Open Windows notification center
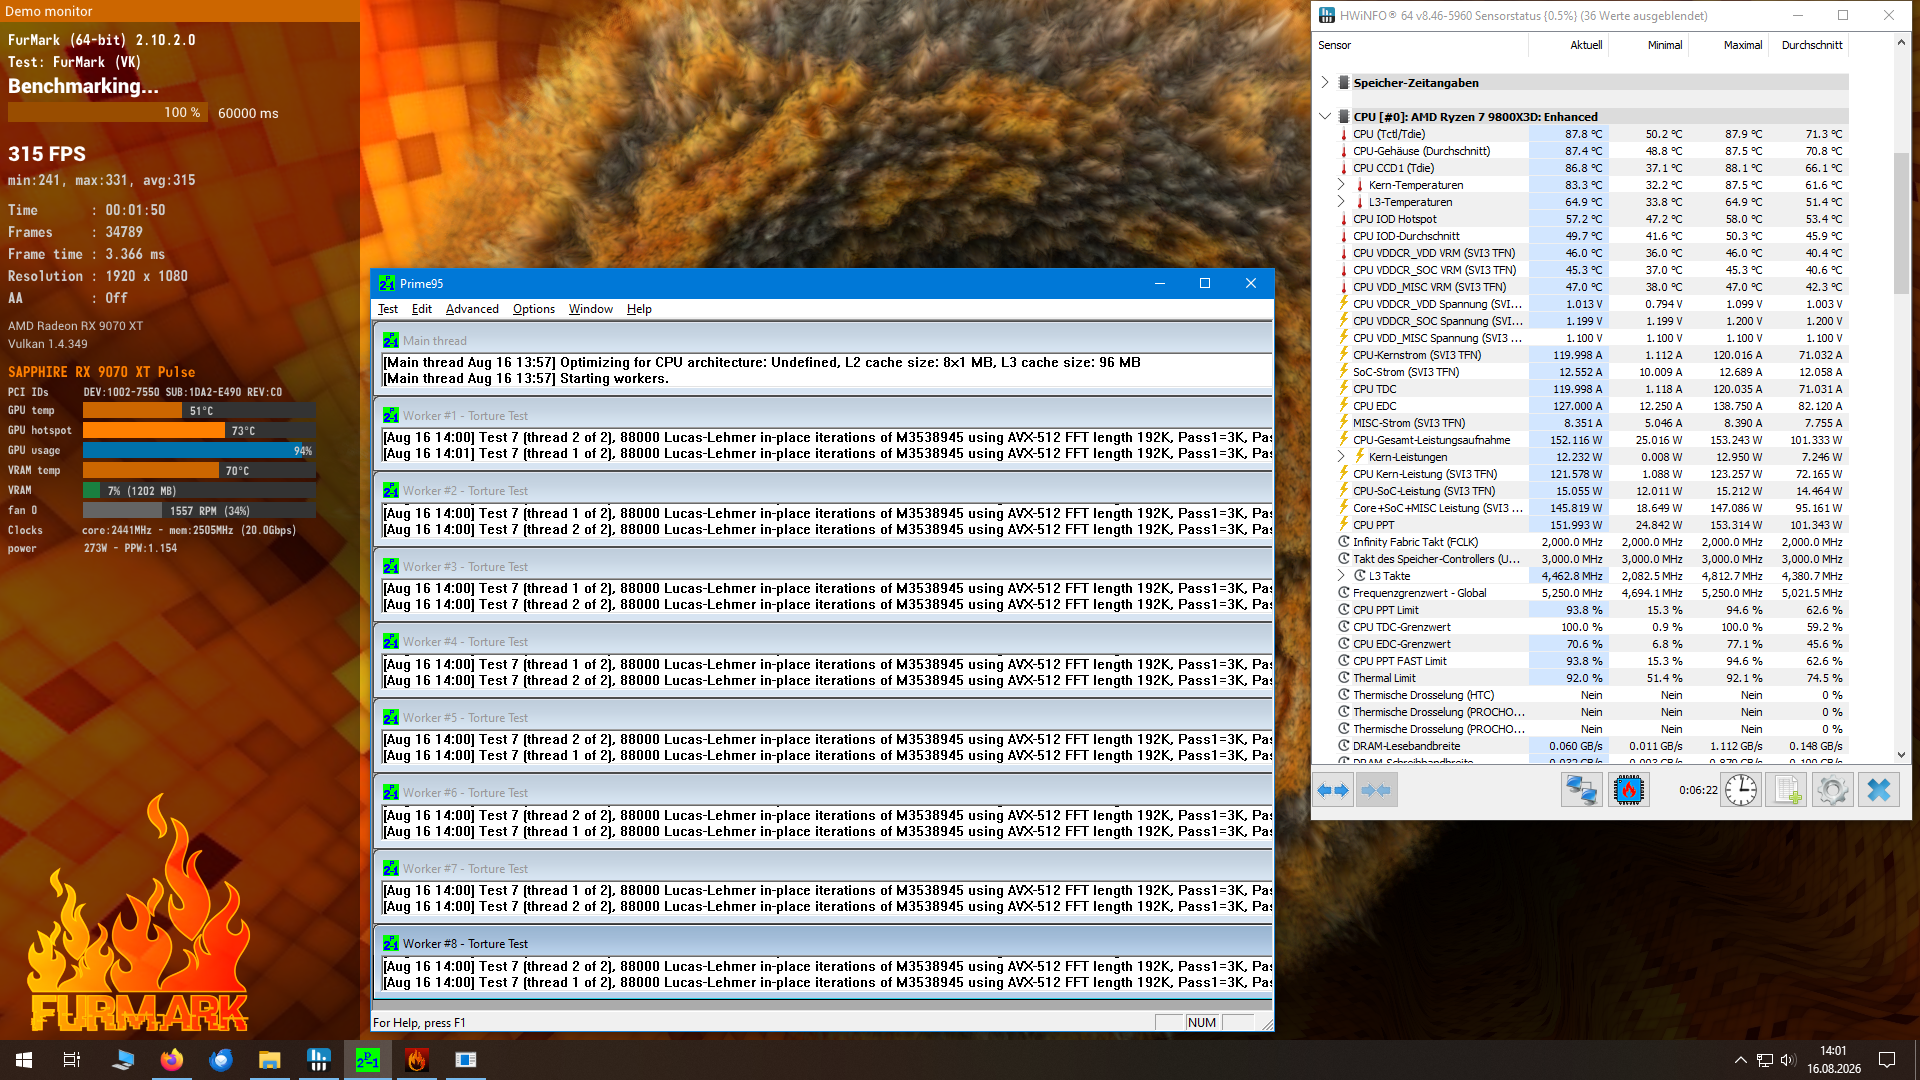The image size is (1920, 1080). (1887, 1060)
